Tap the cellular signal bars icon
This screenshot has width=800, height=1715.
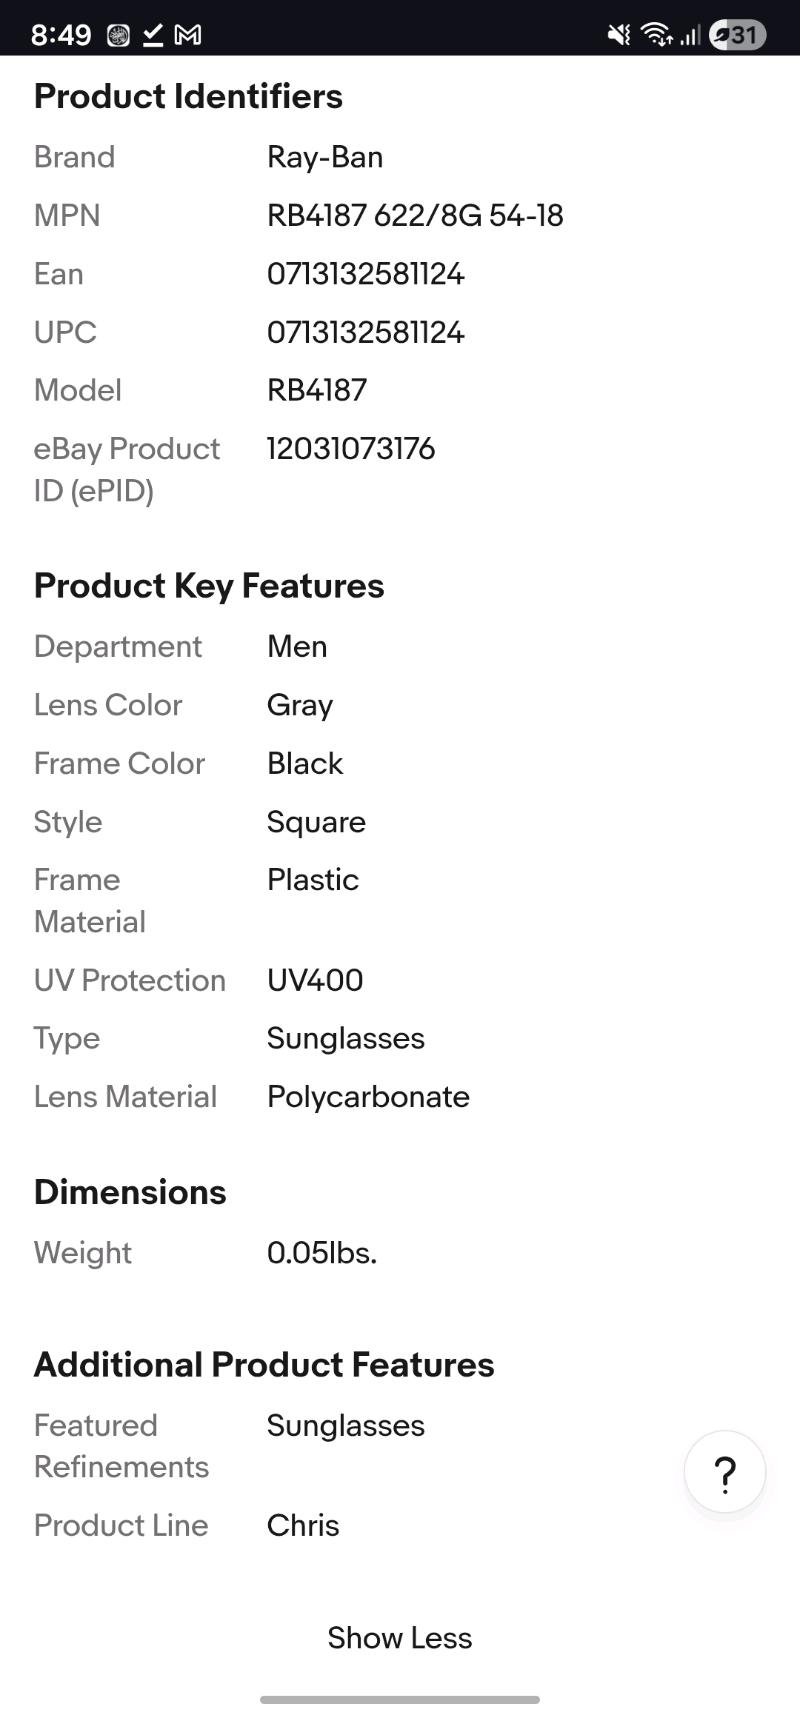[x=690, y=35]
